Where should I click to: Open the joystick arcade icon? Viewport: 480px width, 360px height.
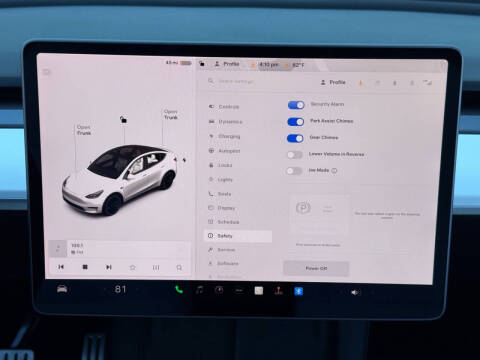click(279, 291)
